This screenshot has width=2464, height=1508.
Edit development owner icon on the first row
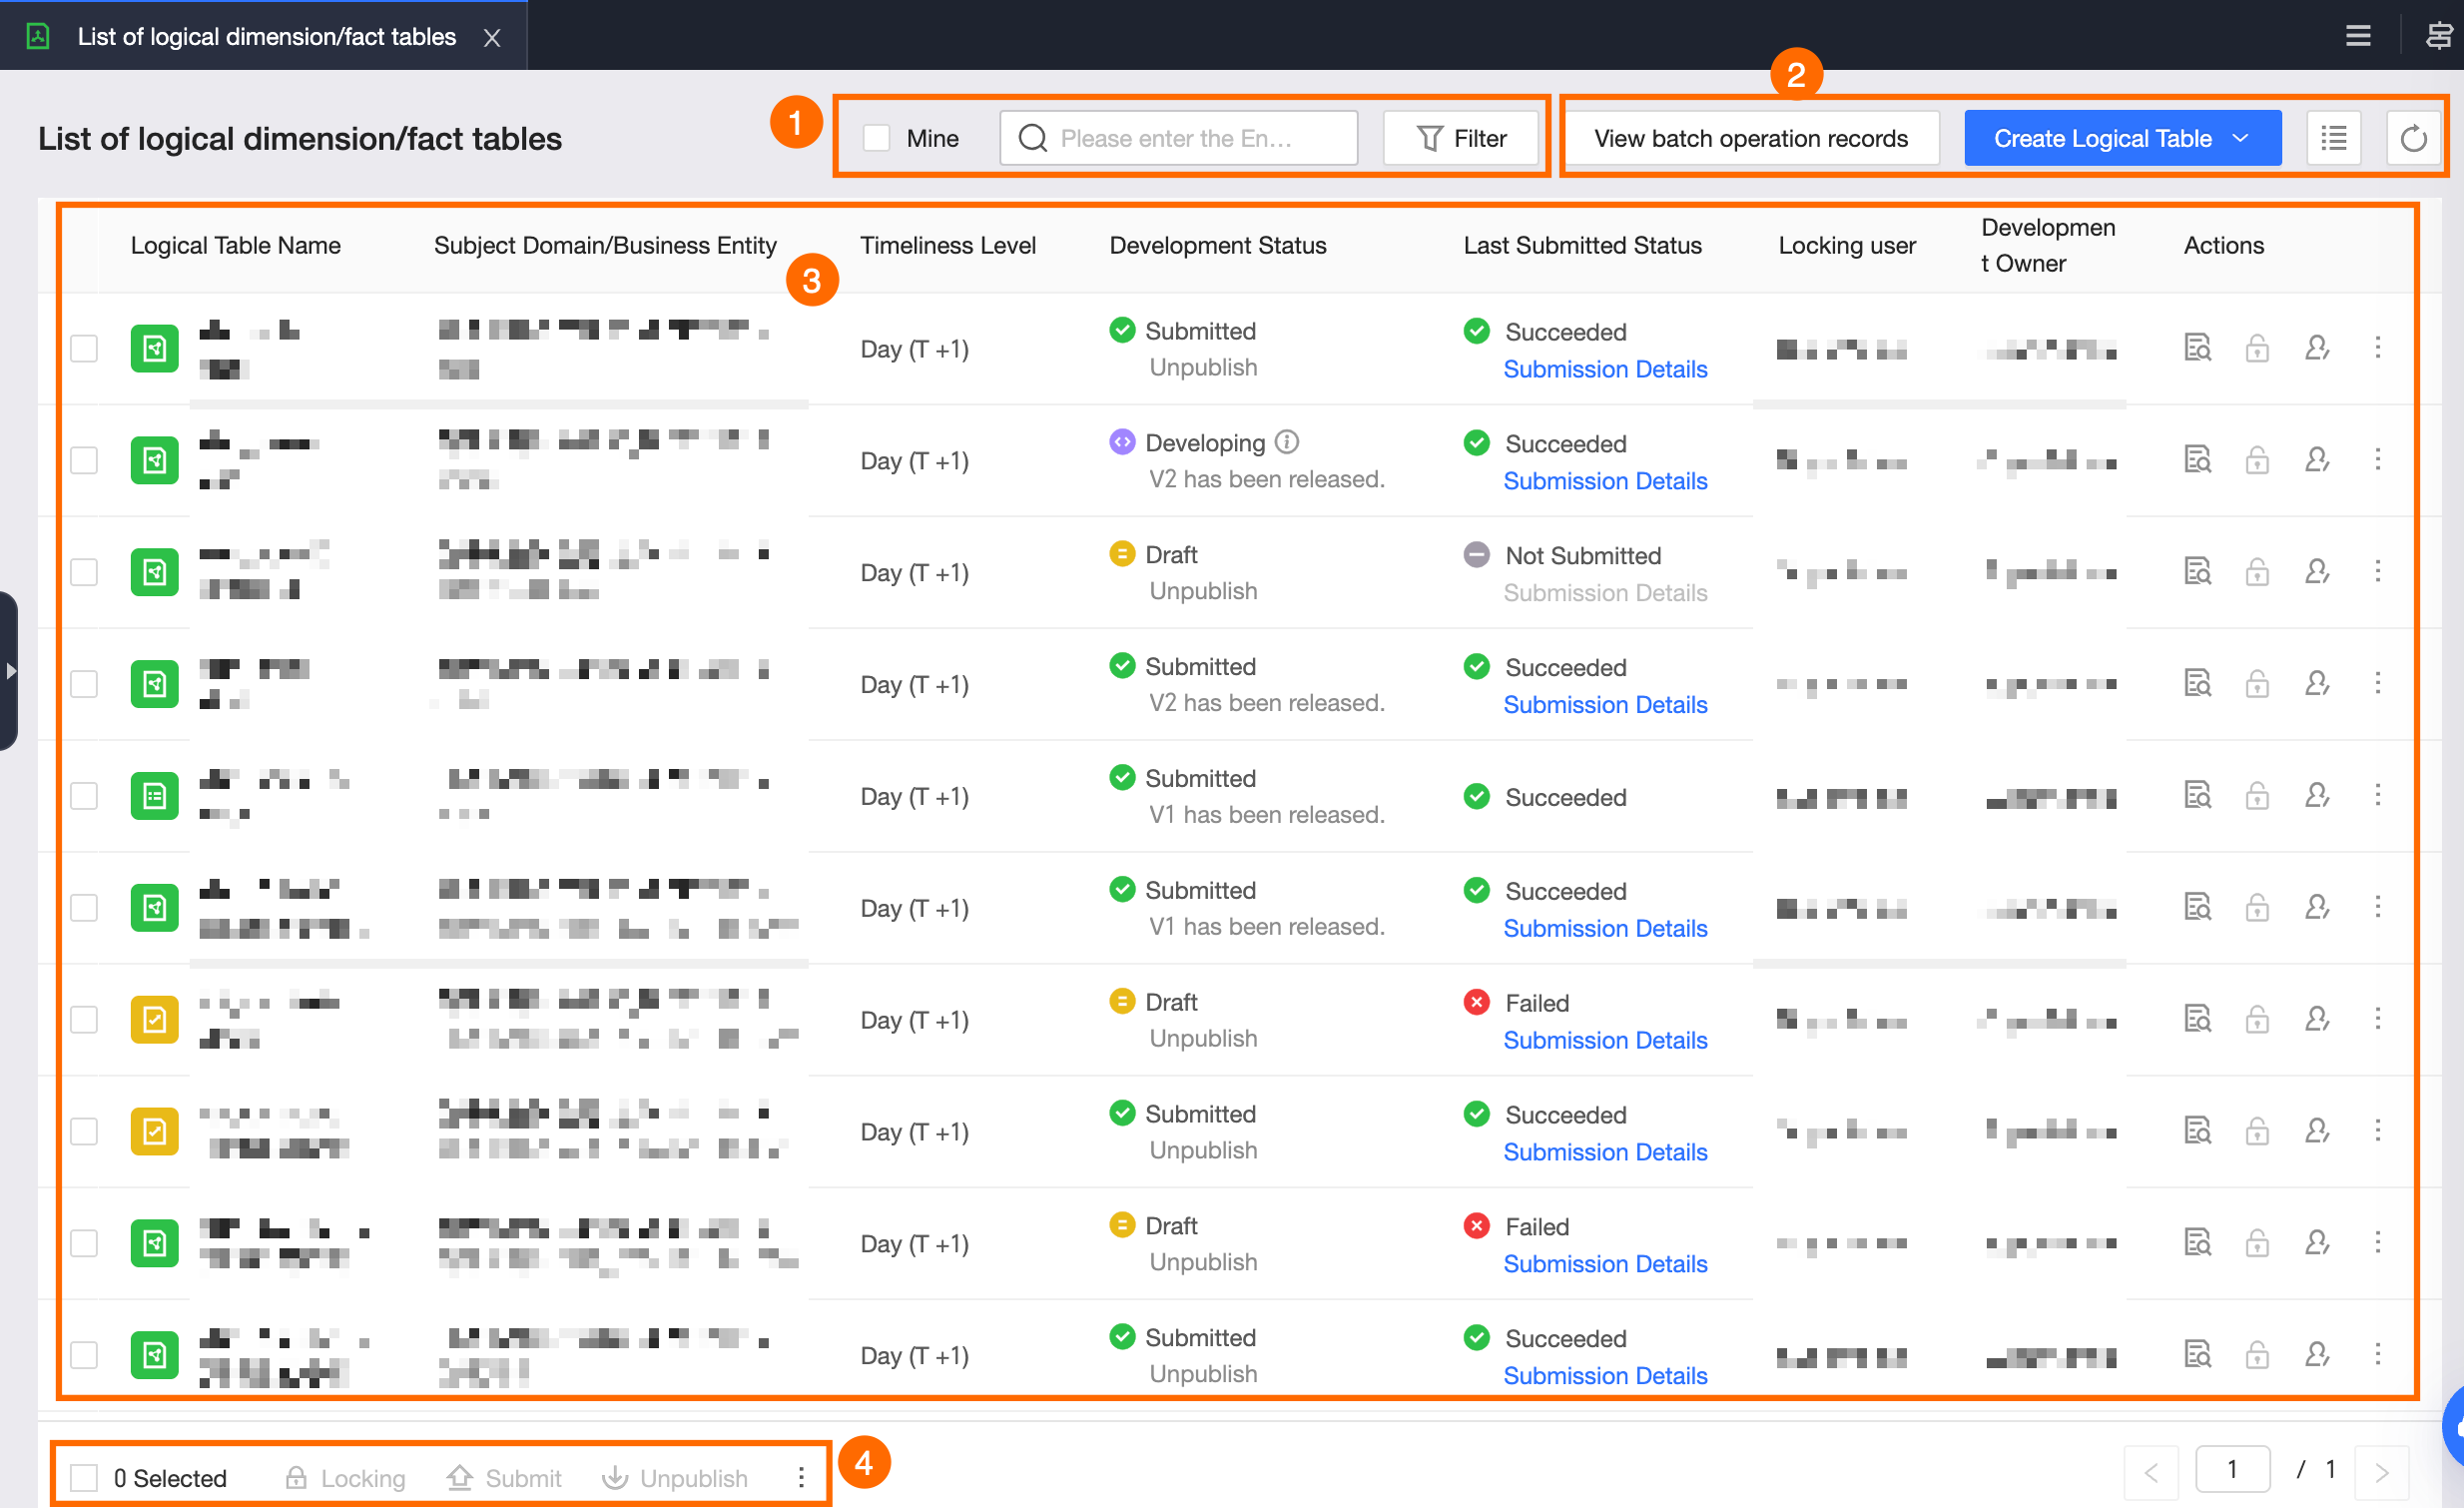[2317, 348]
